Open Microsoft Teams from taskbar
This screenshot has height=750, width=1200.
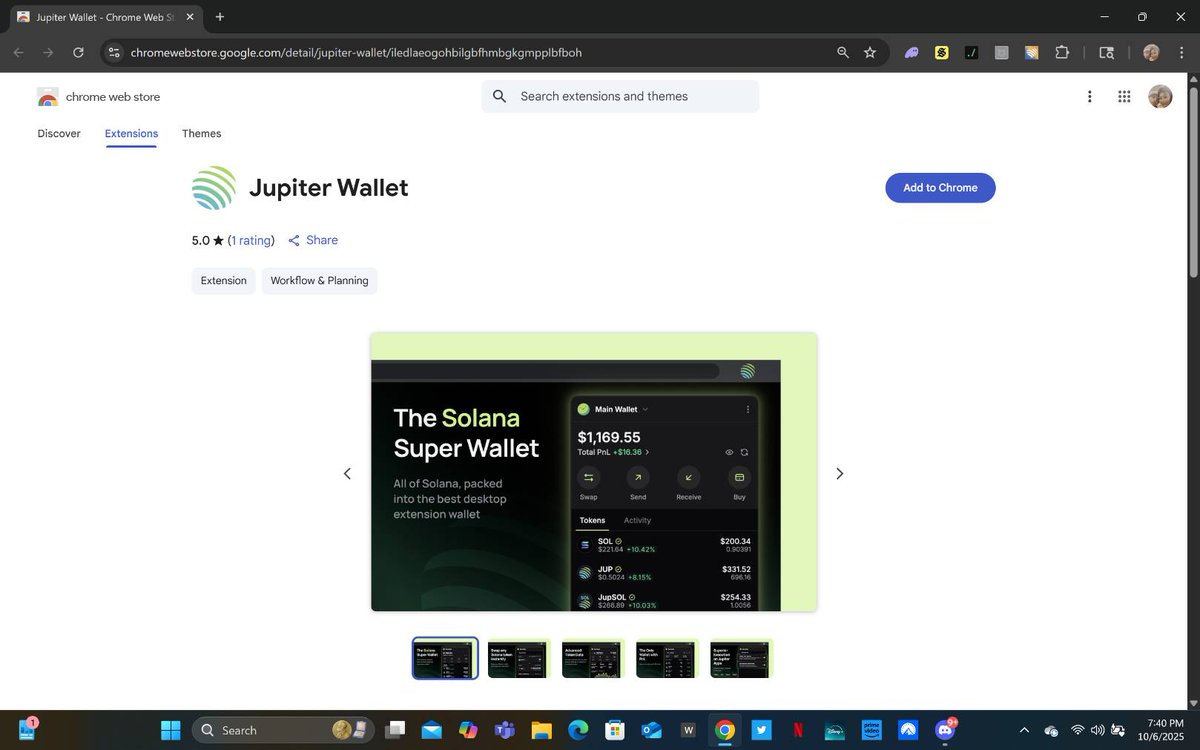click(504, 730)
